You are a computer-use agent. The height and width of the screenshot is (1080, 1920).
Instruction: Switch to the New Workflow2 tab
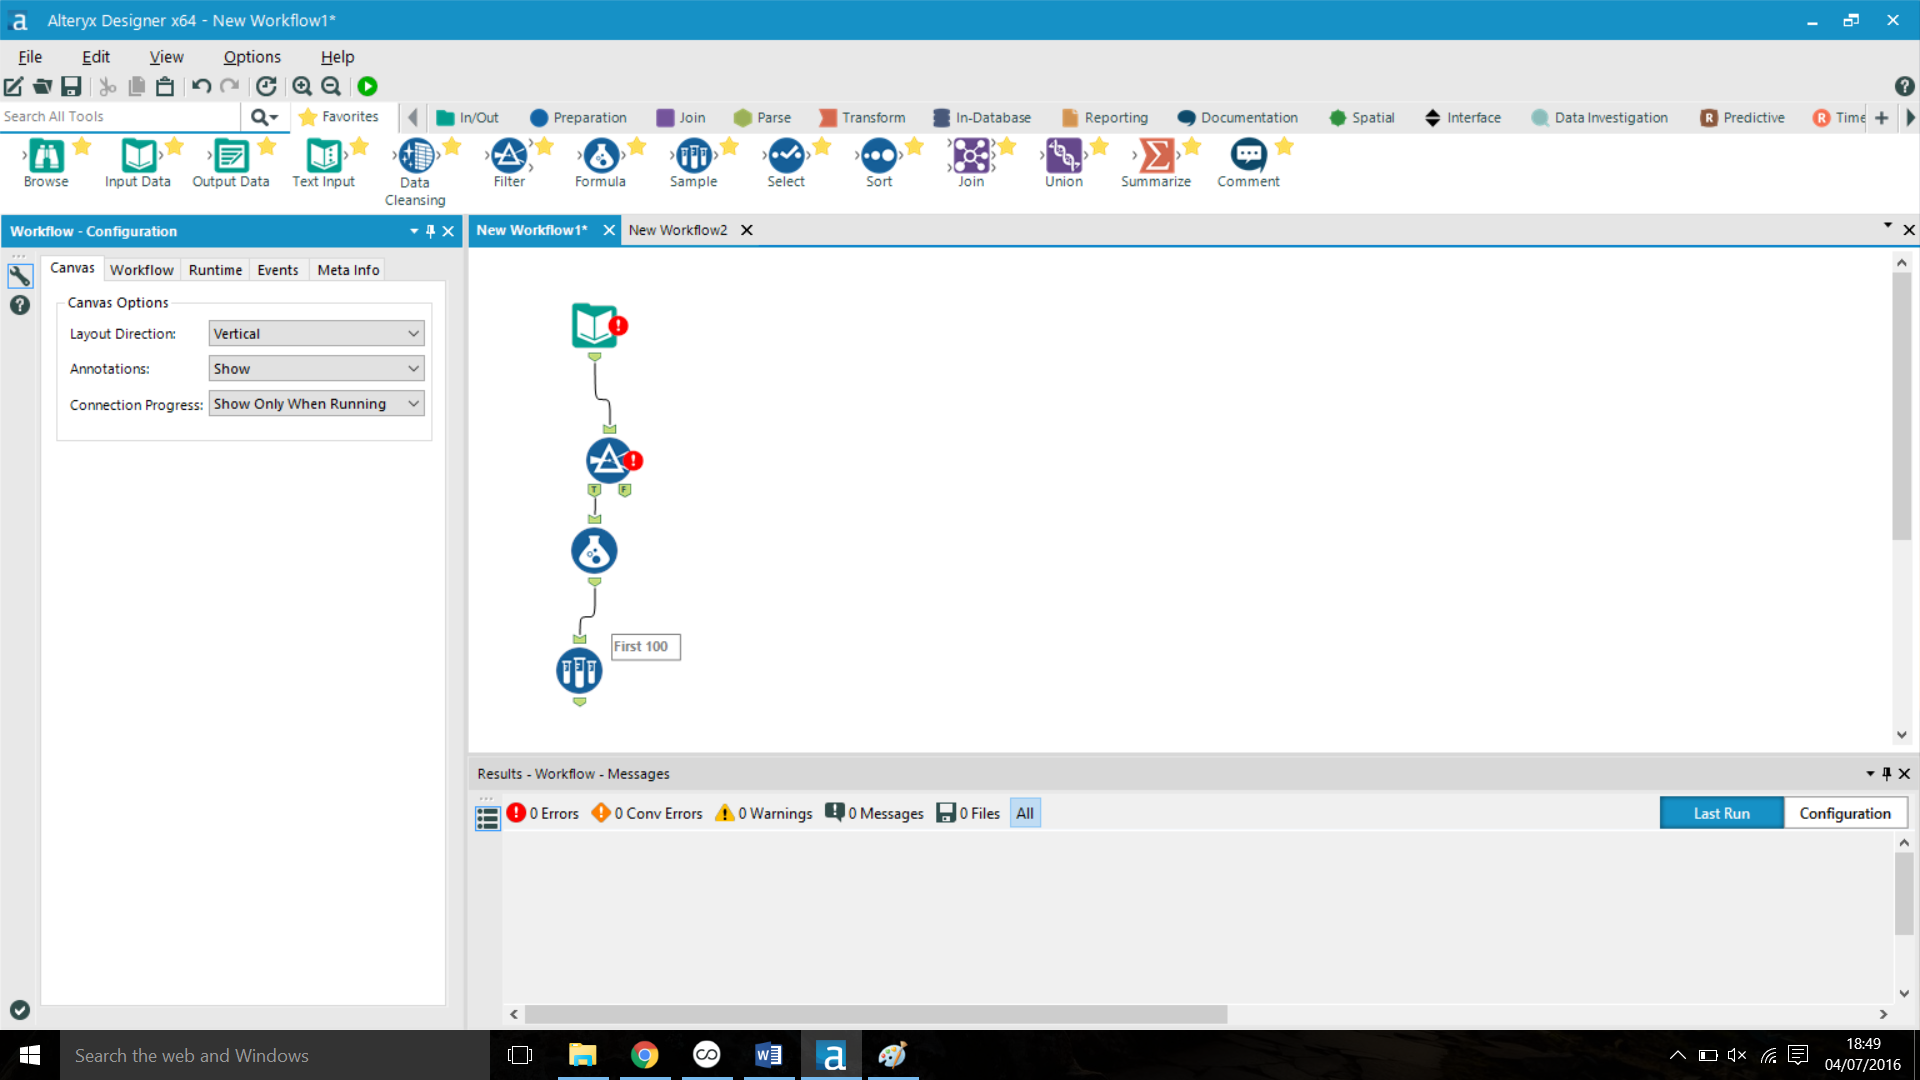pos(678,230)
